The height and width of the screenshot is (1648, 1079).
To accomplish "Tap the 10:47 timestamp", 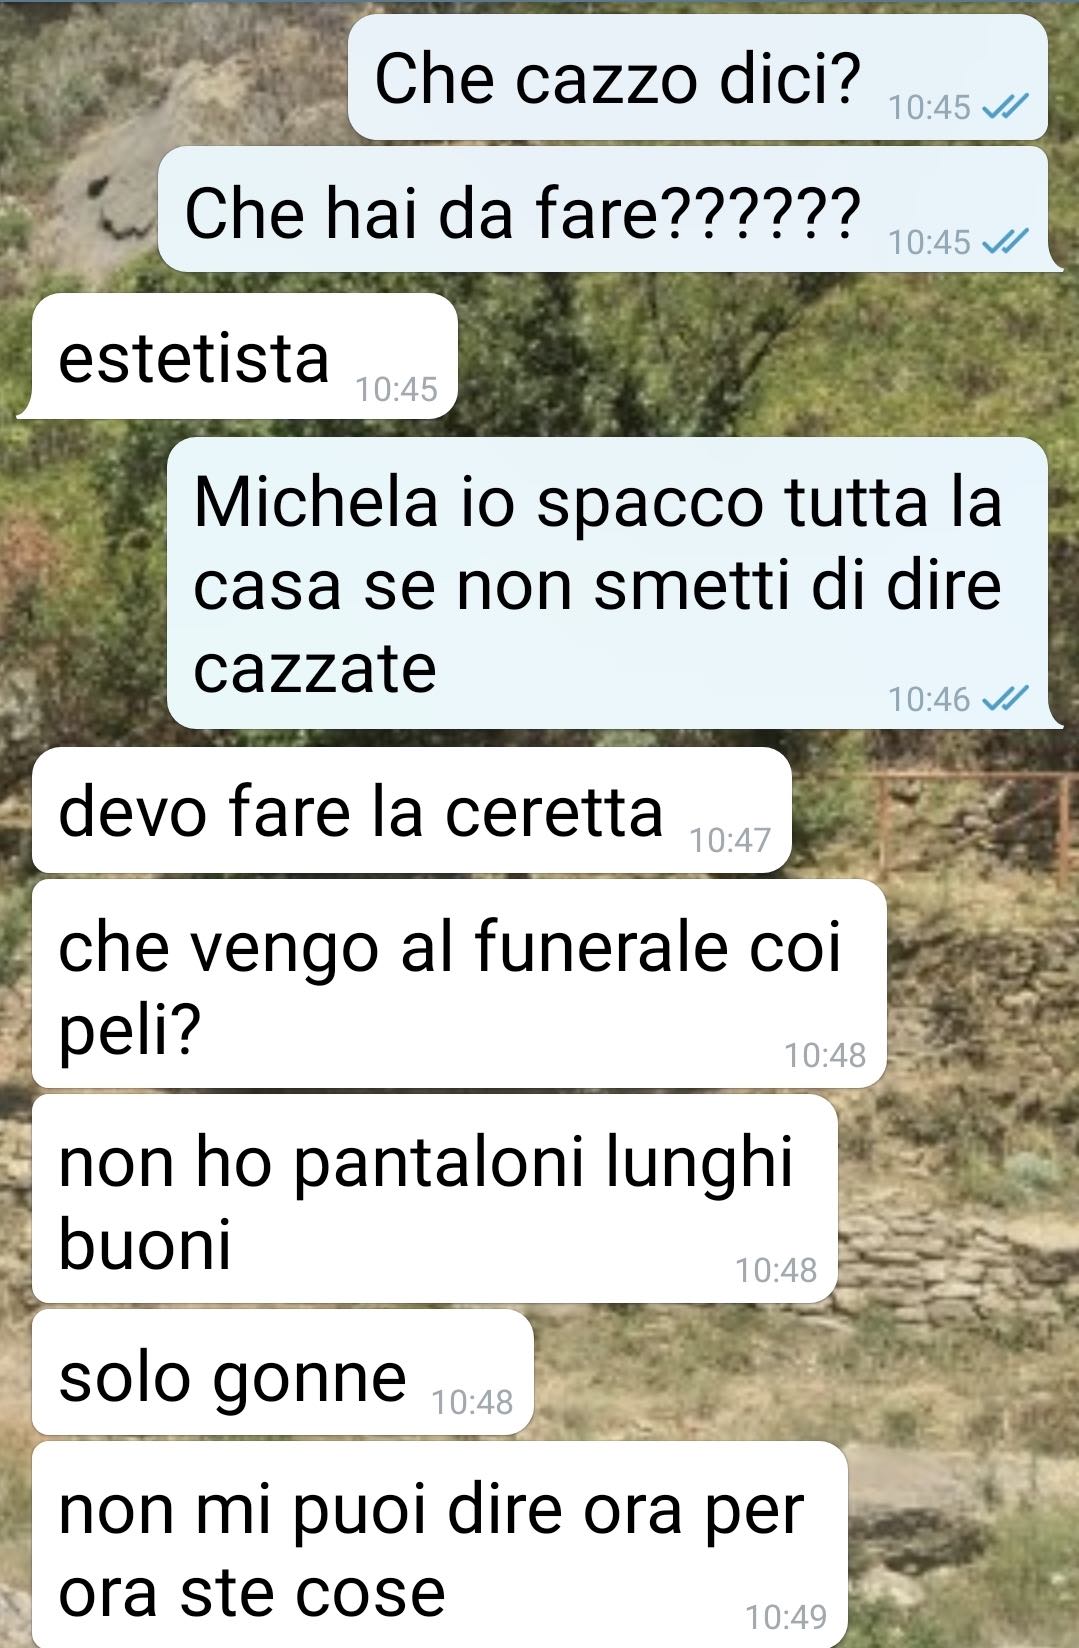I will [730, 840].
